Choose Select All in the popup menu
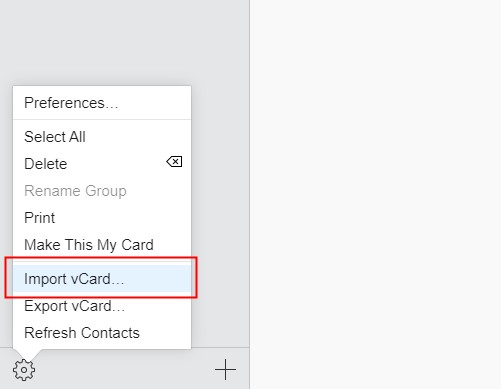Viewport: 501px width, 389px height. 55,137
